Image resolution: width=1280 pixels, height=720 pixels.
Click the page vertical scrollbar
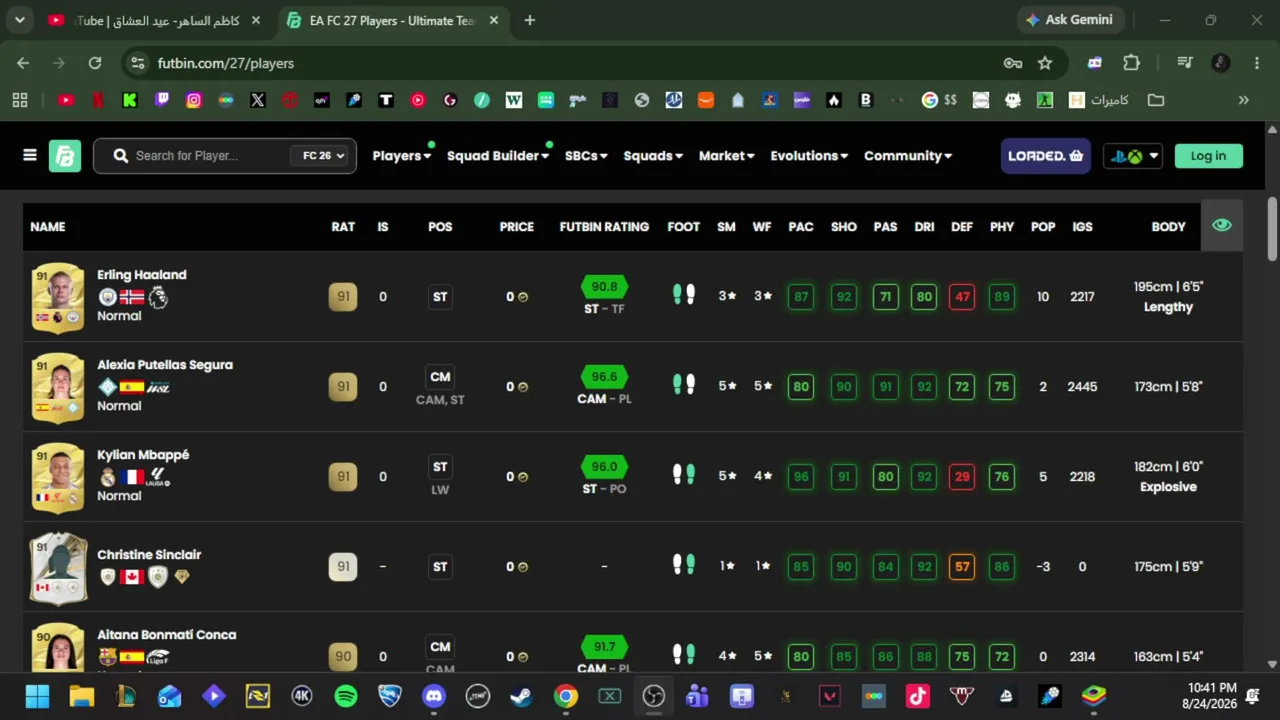1272,230
